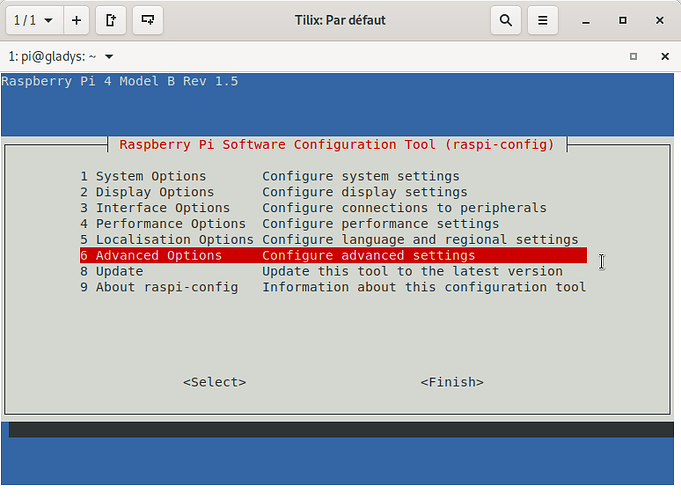Viewport: 681px width, 500px height.
Task: Click the raspi-config dialog title text
Action: click(x=337, y=145)
